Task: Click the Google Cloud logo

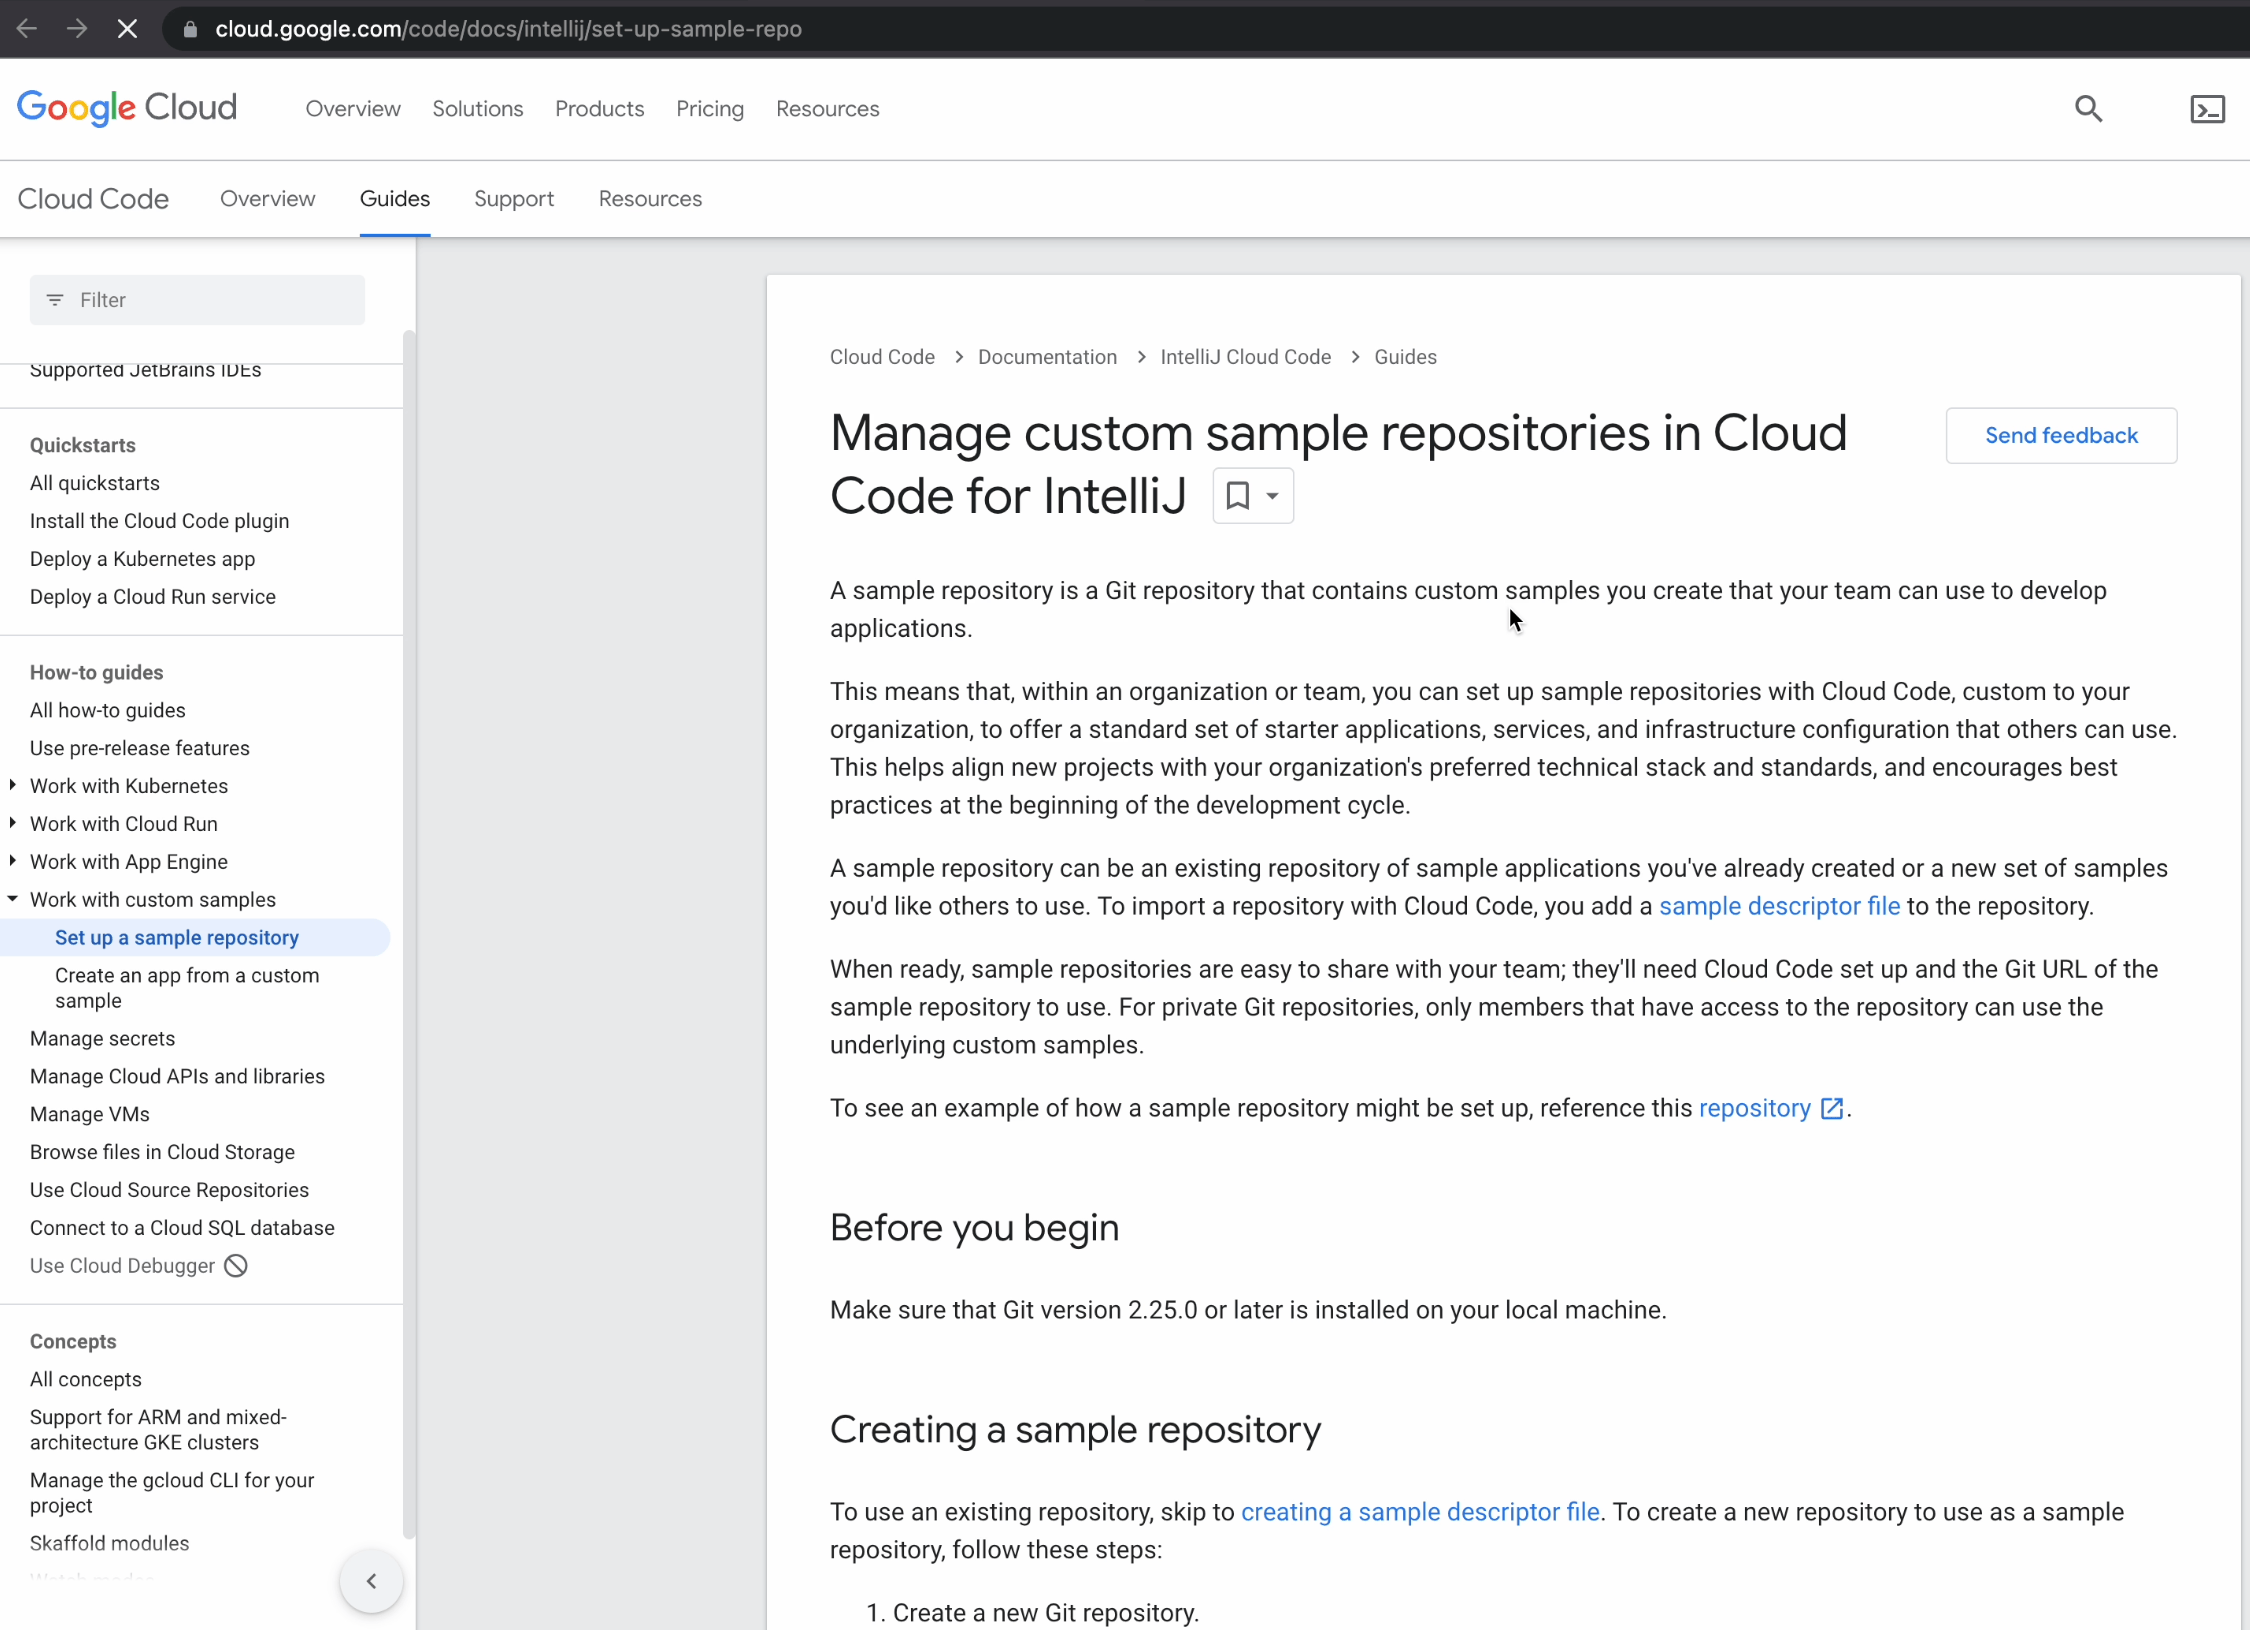Action: [x=127, y=108]
